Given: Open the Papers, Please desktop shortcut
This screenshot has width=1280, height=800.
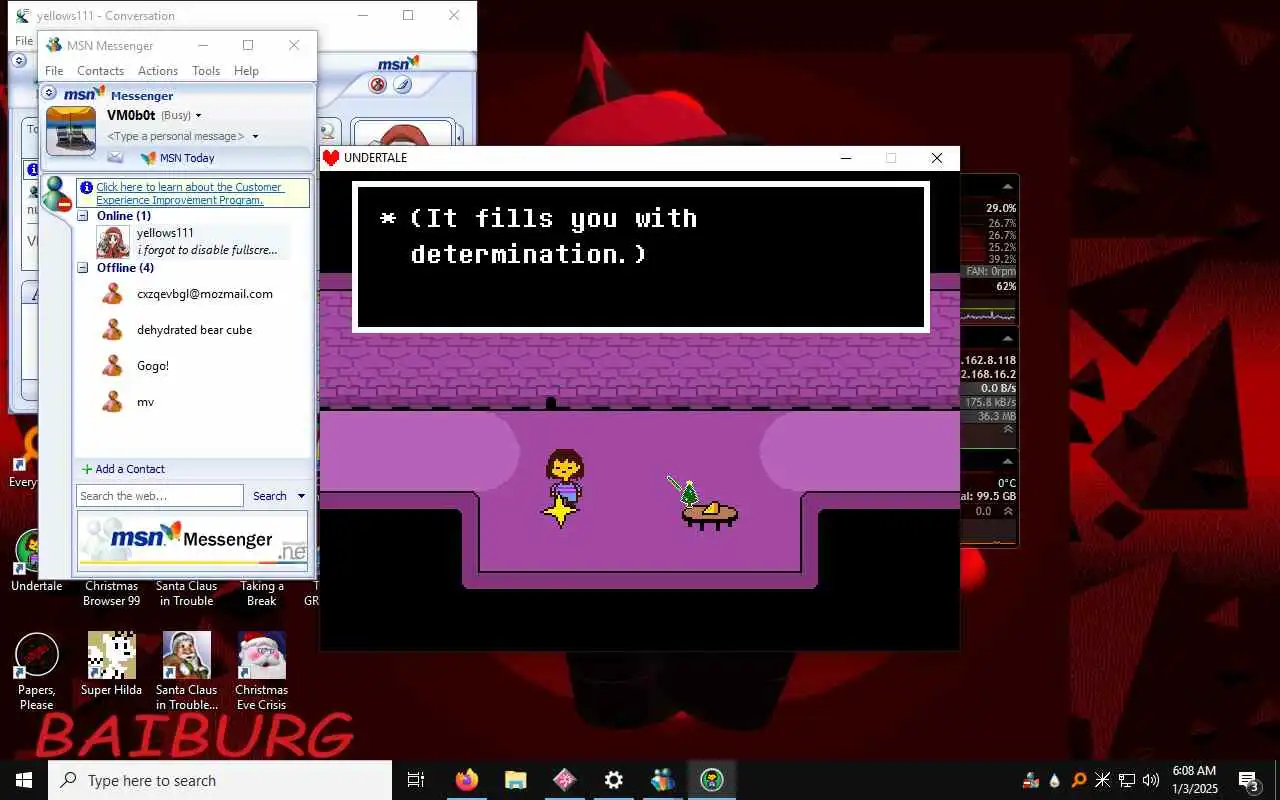Looking at the screenshot, I should [x=36, y=672].
